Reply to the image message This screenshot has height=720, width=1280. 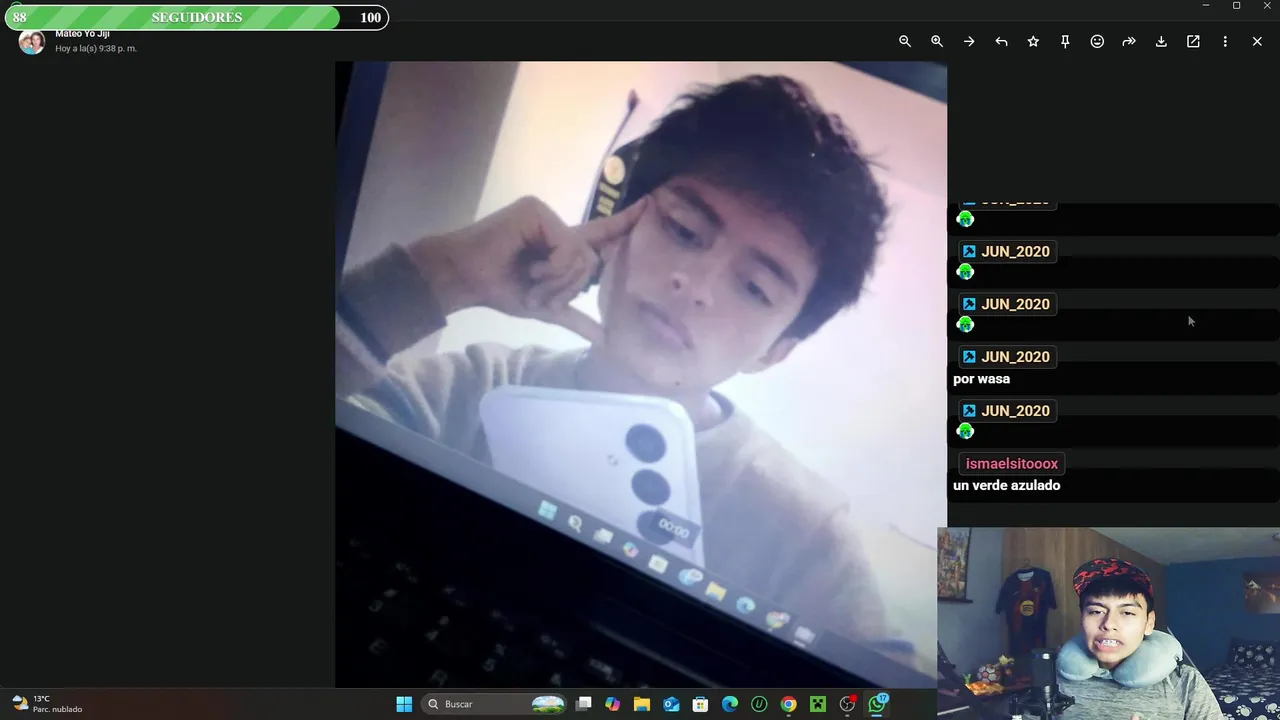point(1001,41)
